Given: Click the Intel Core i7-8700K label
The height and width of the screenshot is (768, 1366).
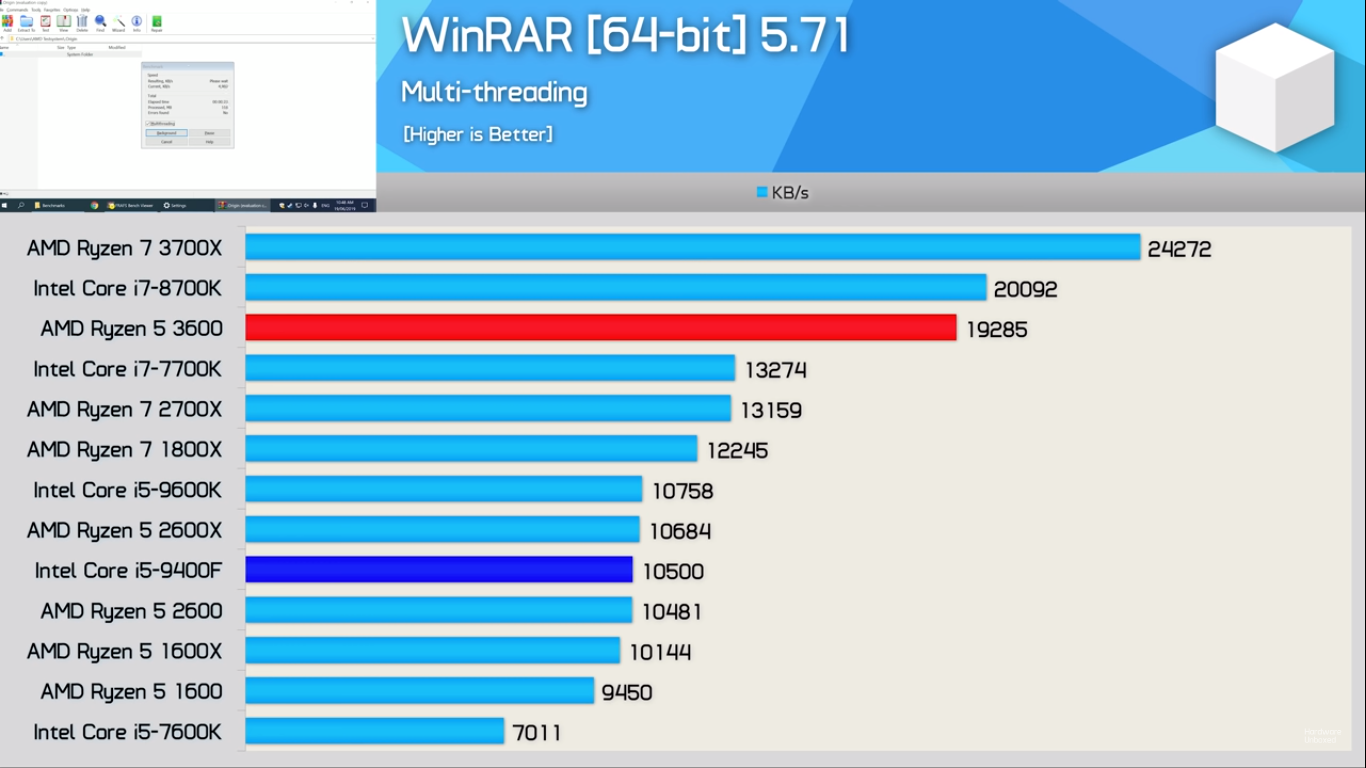Looking at the screenshot, I should [x=128, y=288].
